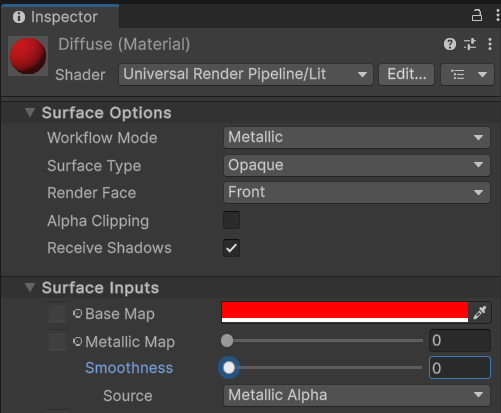Screen dimensions: 501x413
Task: Open Universal Render Pipeline/Lit shader menu
Action: (x=246, y=74)
